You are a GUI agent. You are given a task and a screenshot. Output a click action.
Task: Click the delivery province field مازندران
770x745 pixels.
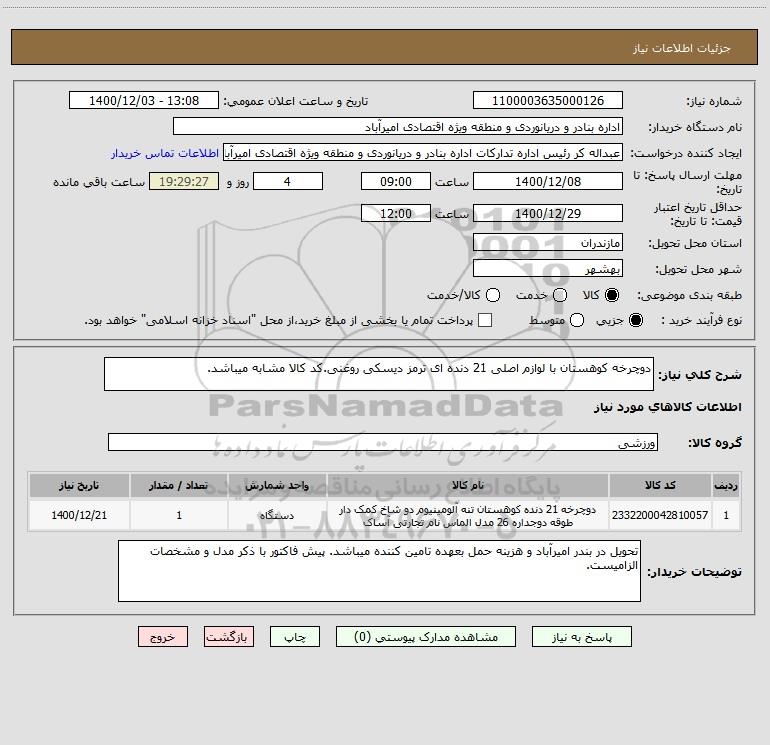coord(548,242)
